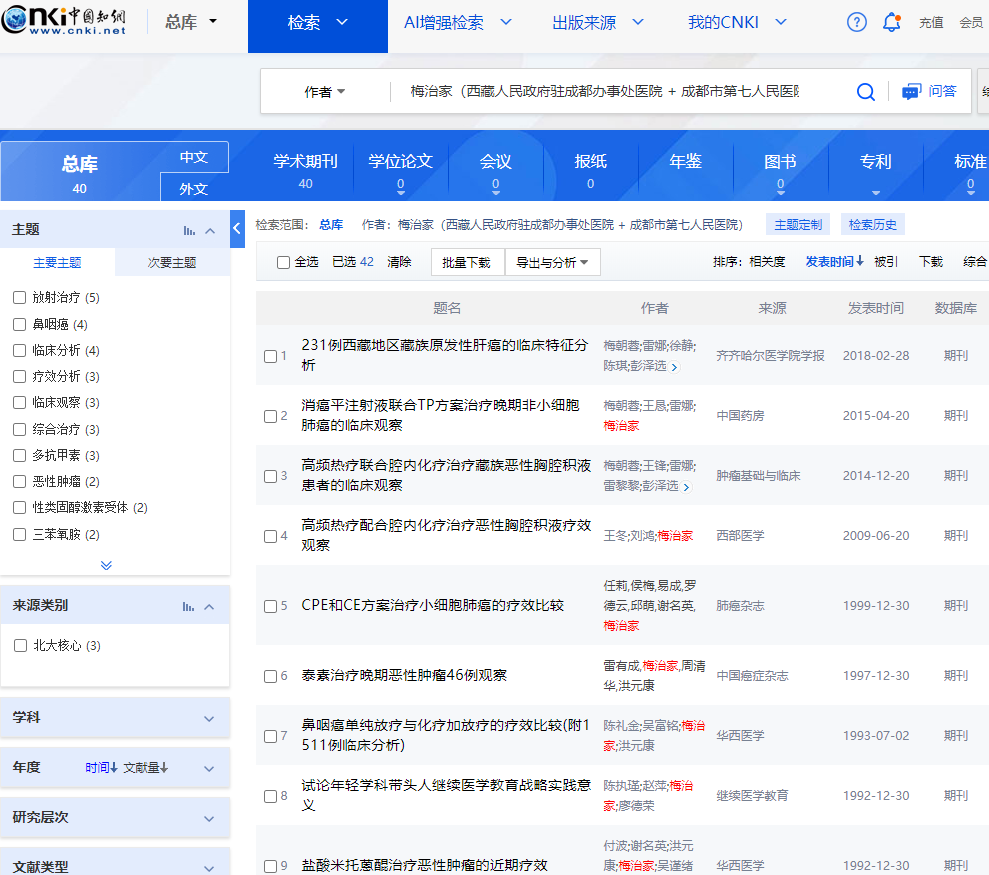Viewport: 989px width, 875px height.
Task: Open chart icon in 主题 panel header
Action: (x=189, y=230)
